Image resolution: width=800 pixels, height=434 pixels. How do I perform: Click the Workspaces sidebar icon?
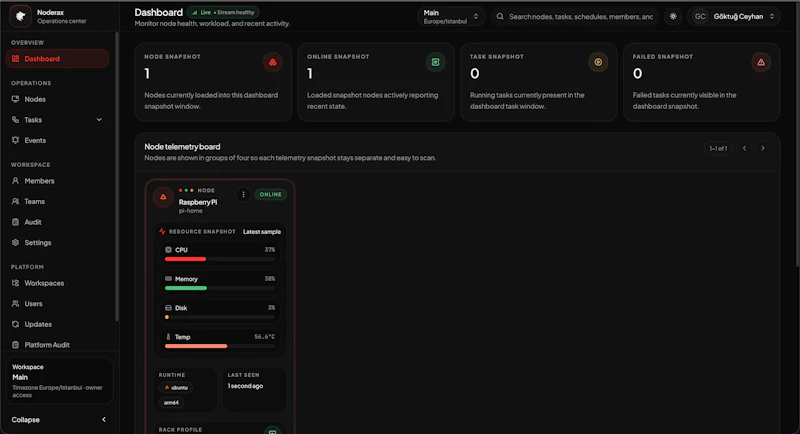[15, 283]
